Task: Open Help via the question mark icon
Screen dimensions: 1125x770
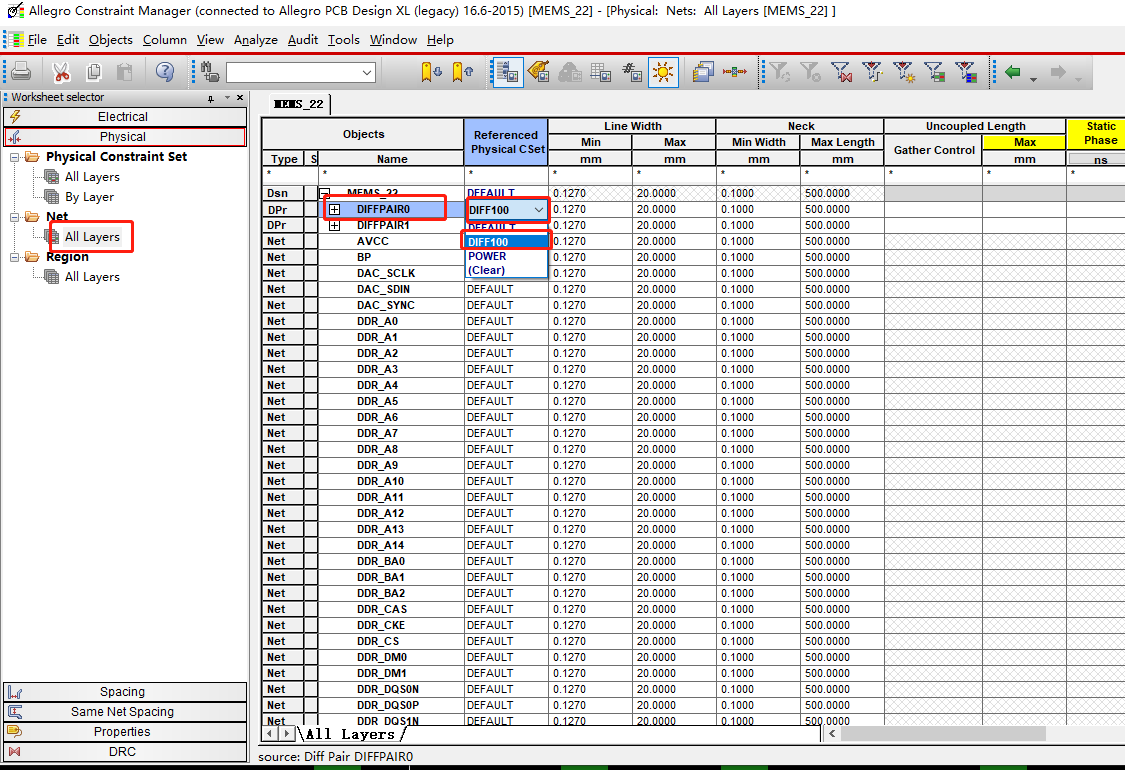Action: tap(165, 72)
